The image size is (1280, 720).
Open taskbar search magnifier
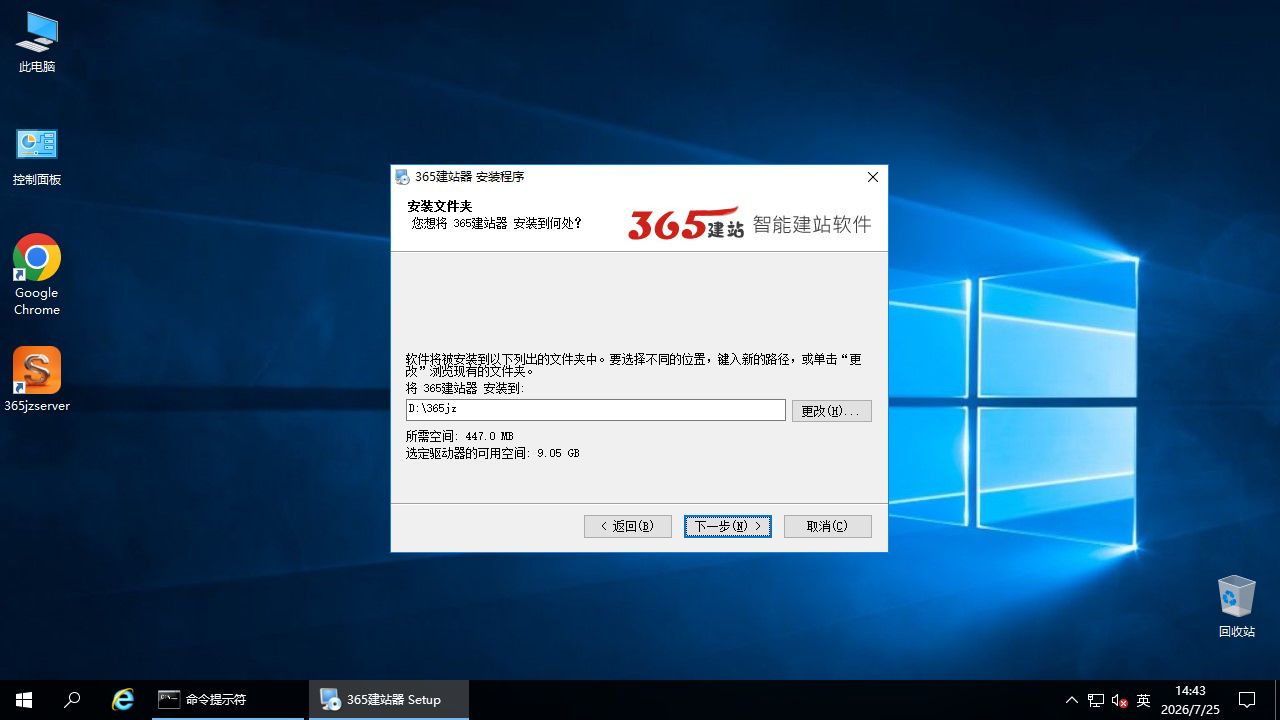tap(72, 700)
